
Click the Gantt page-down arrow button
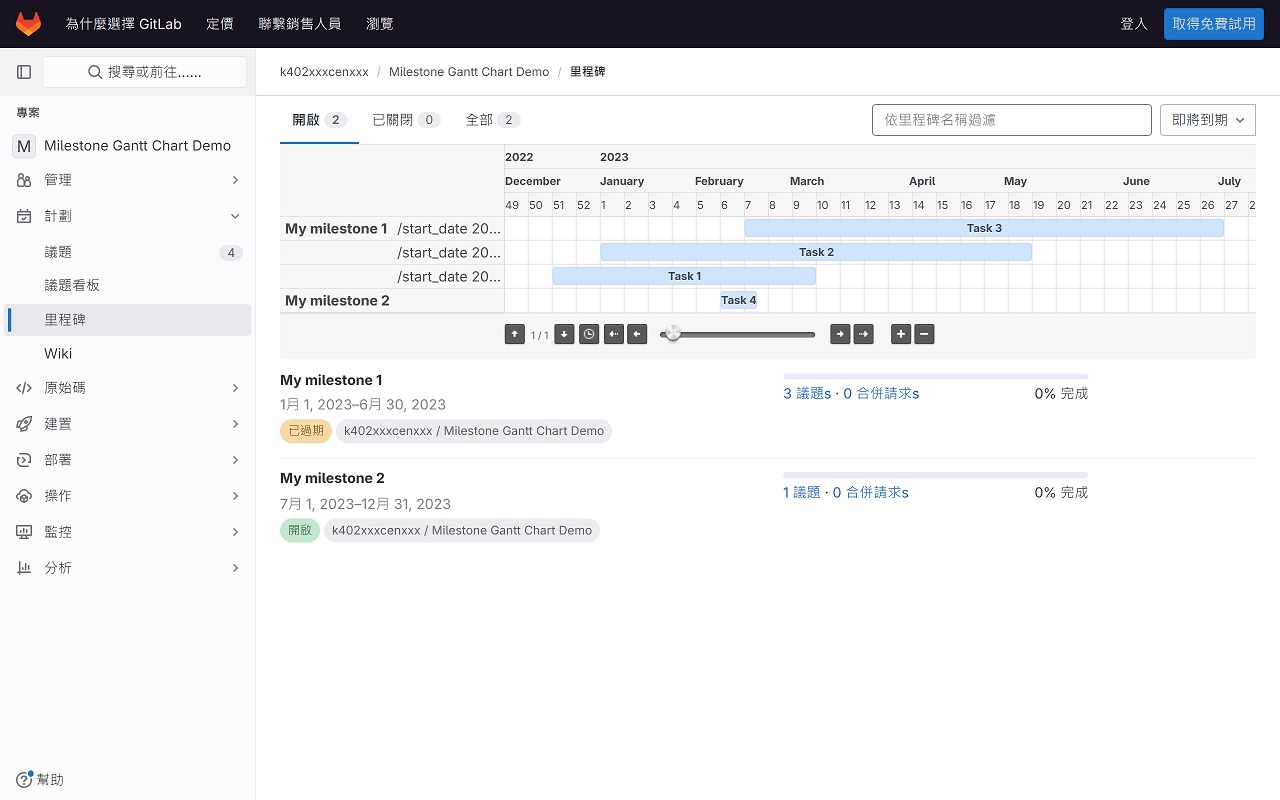coord(564,335)
